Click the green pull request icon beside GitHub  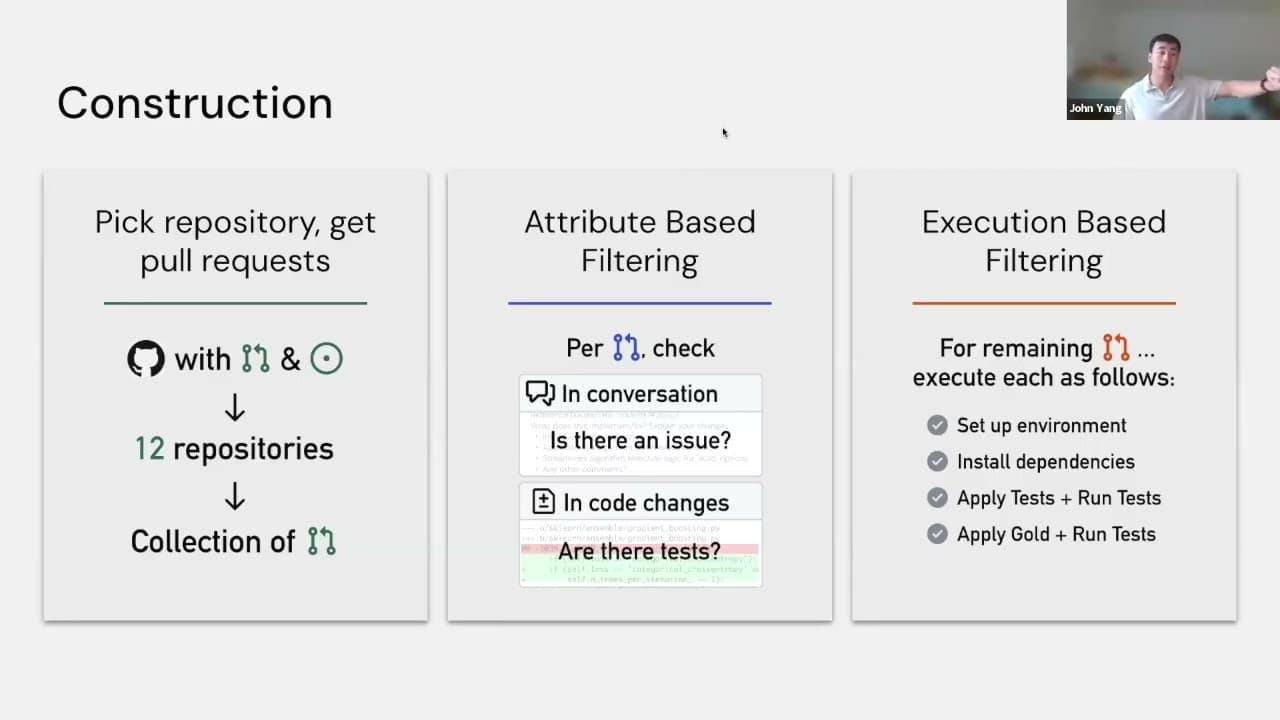tap(256, 359)
